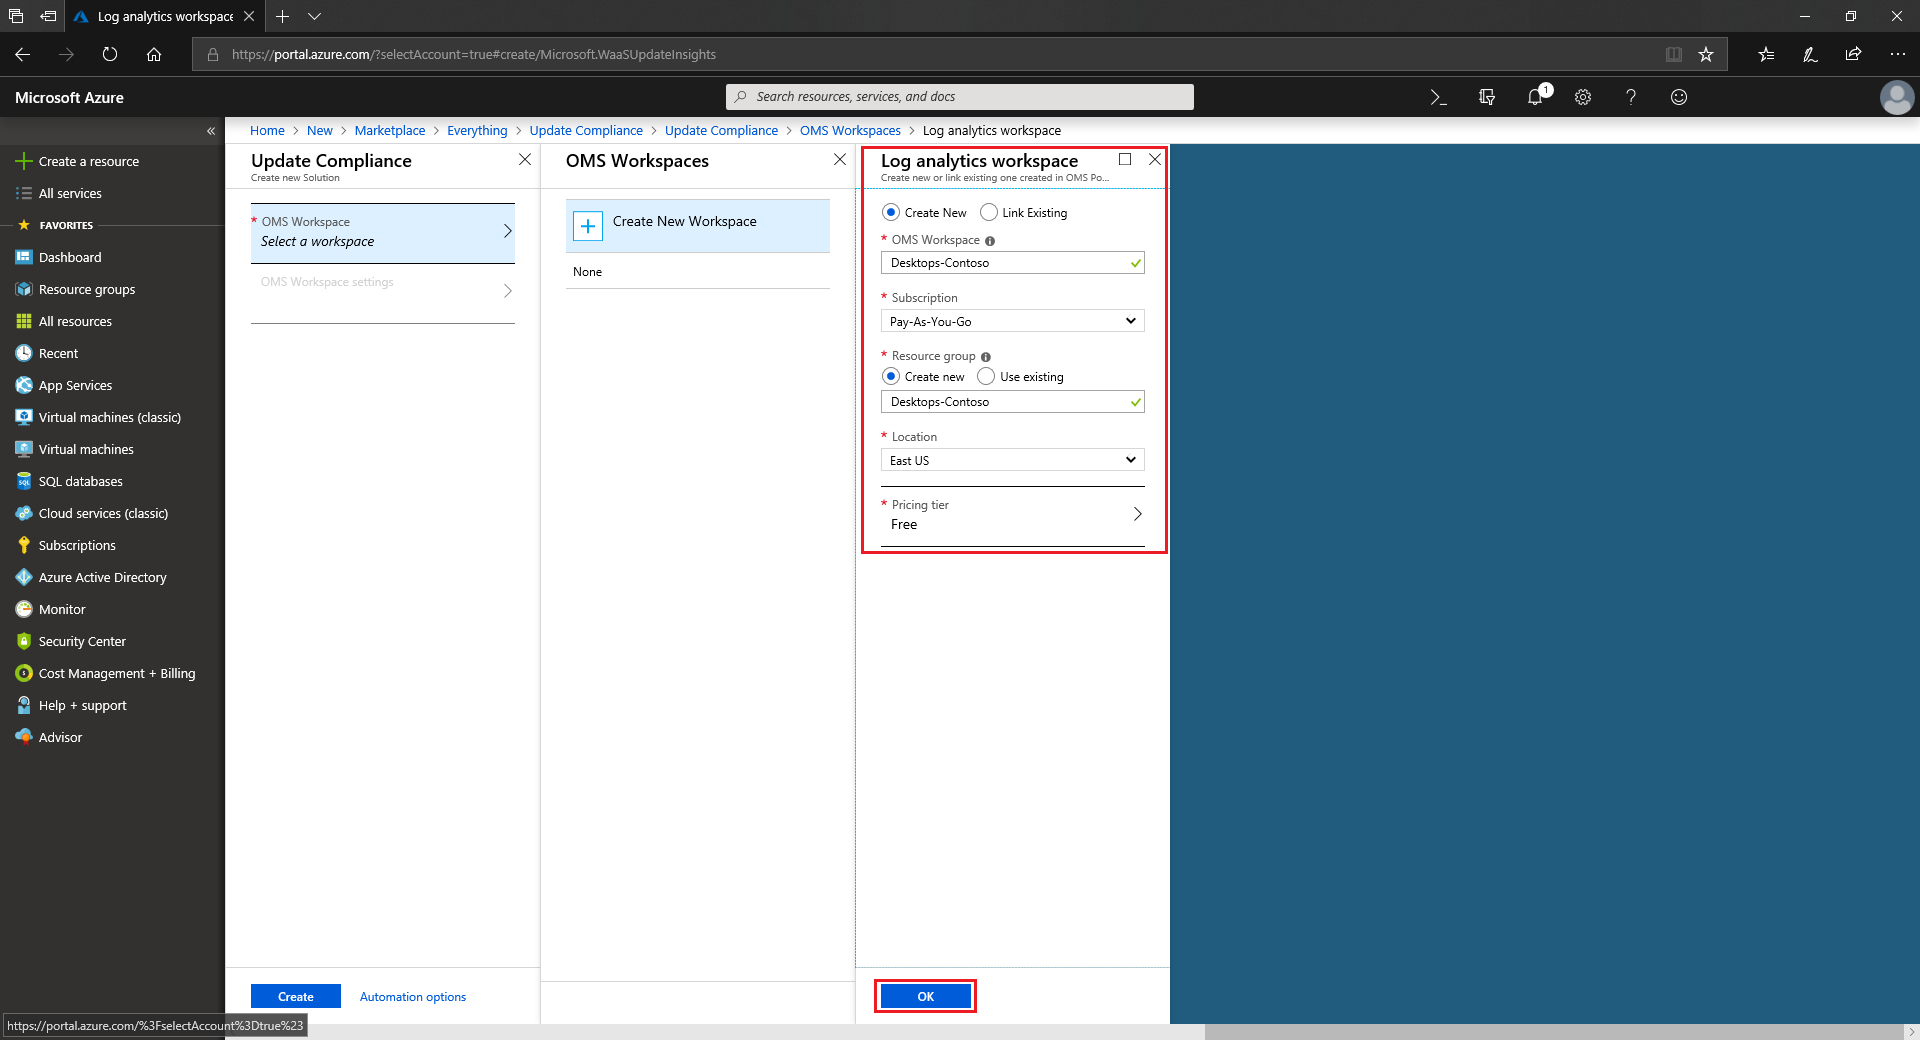The height and width of the screenshot is (1040, 1920).
Task: Open a new browser tab
Action: (282, 16)
